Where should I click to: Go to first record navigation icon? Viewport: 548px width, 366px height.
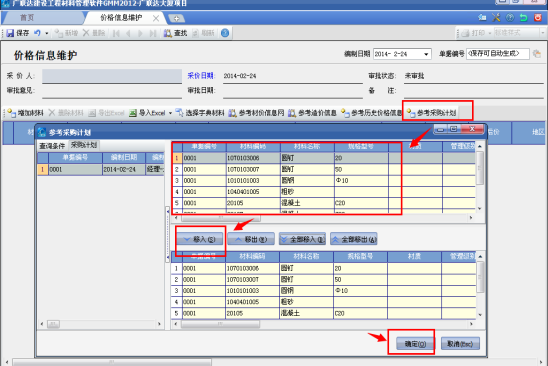[116, 33]
